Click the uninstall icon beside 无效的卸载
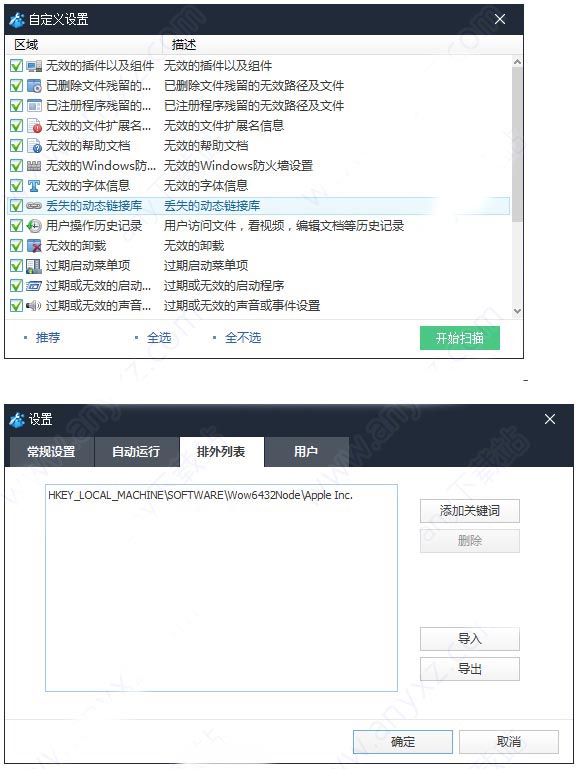The height and width of the screenshot is (769, 578). 34,246
